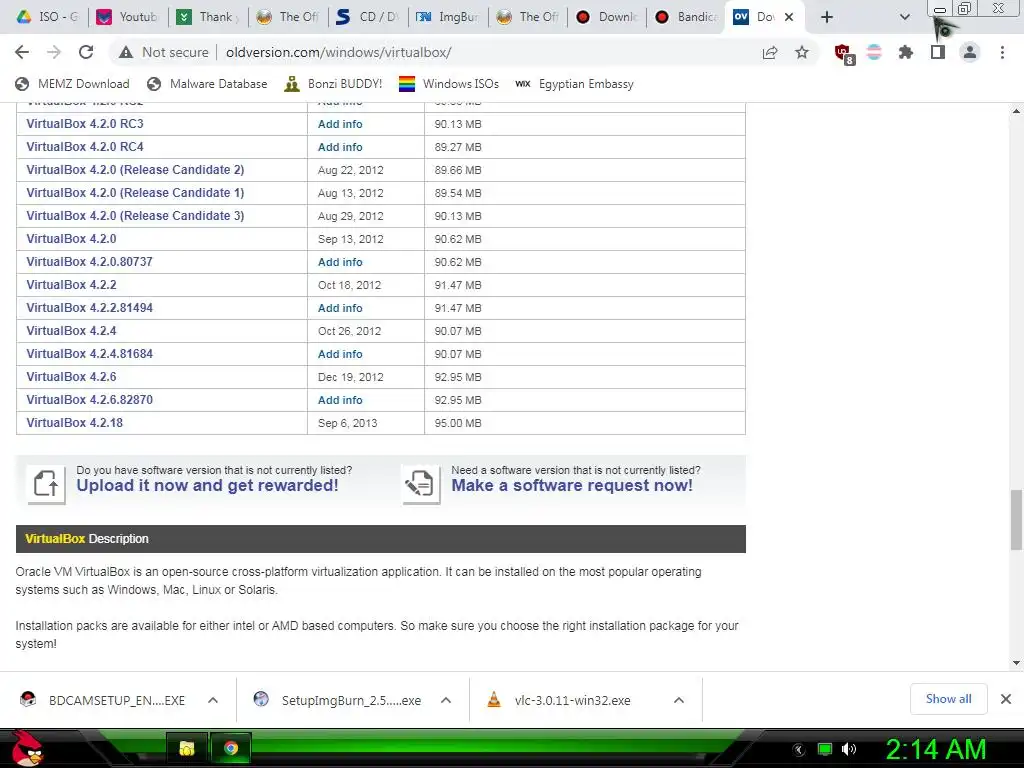Click the Make a software request now link
The image size is (1024, 768).
[x=572, y=485]
